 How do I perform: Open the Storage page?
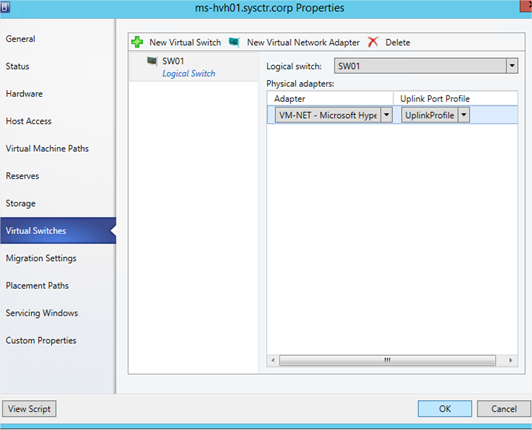coord(20,204)
